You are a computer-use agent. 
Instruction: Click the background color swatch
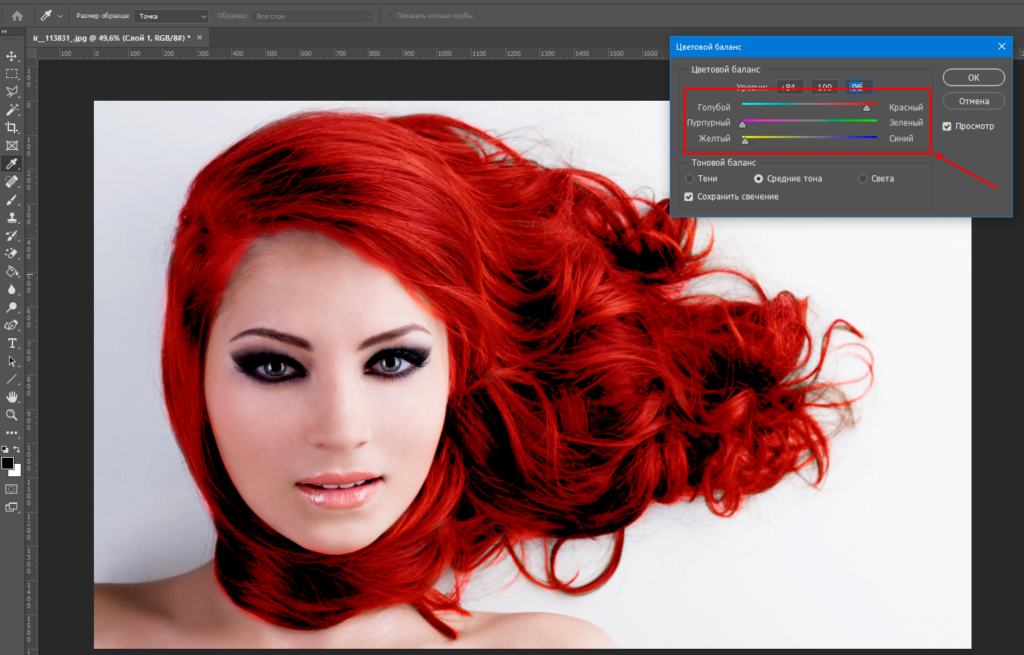tap(16, 471)
